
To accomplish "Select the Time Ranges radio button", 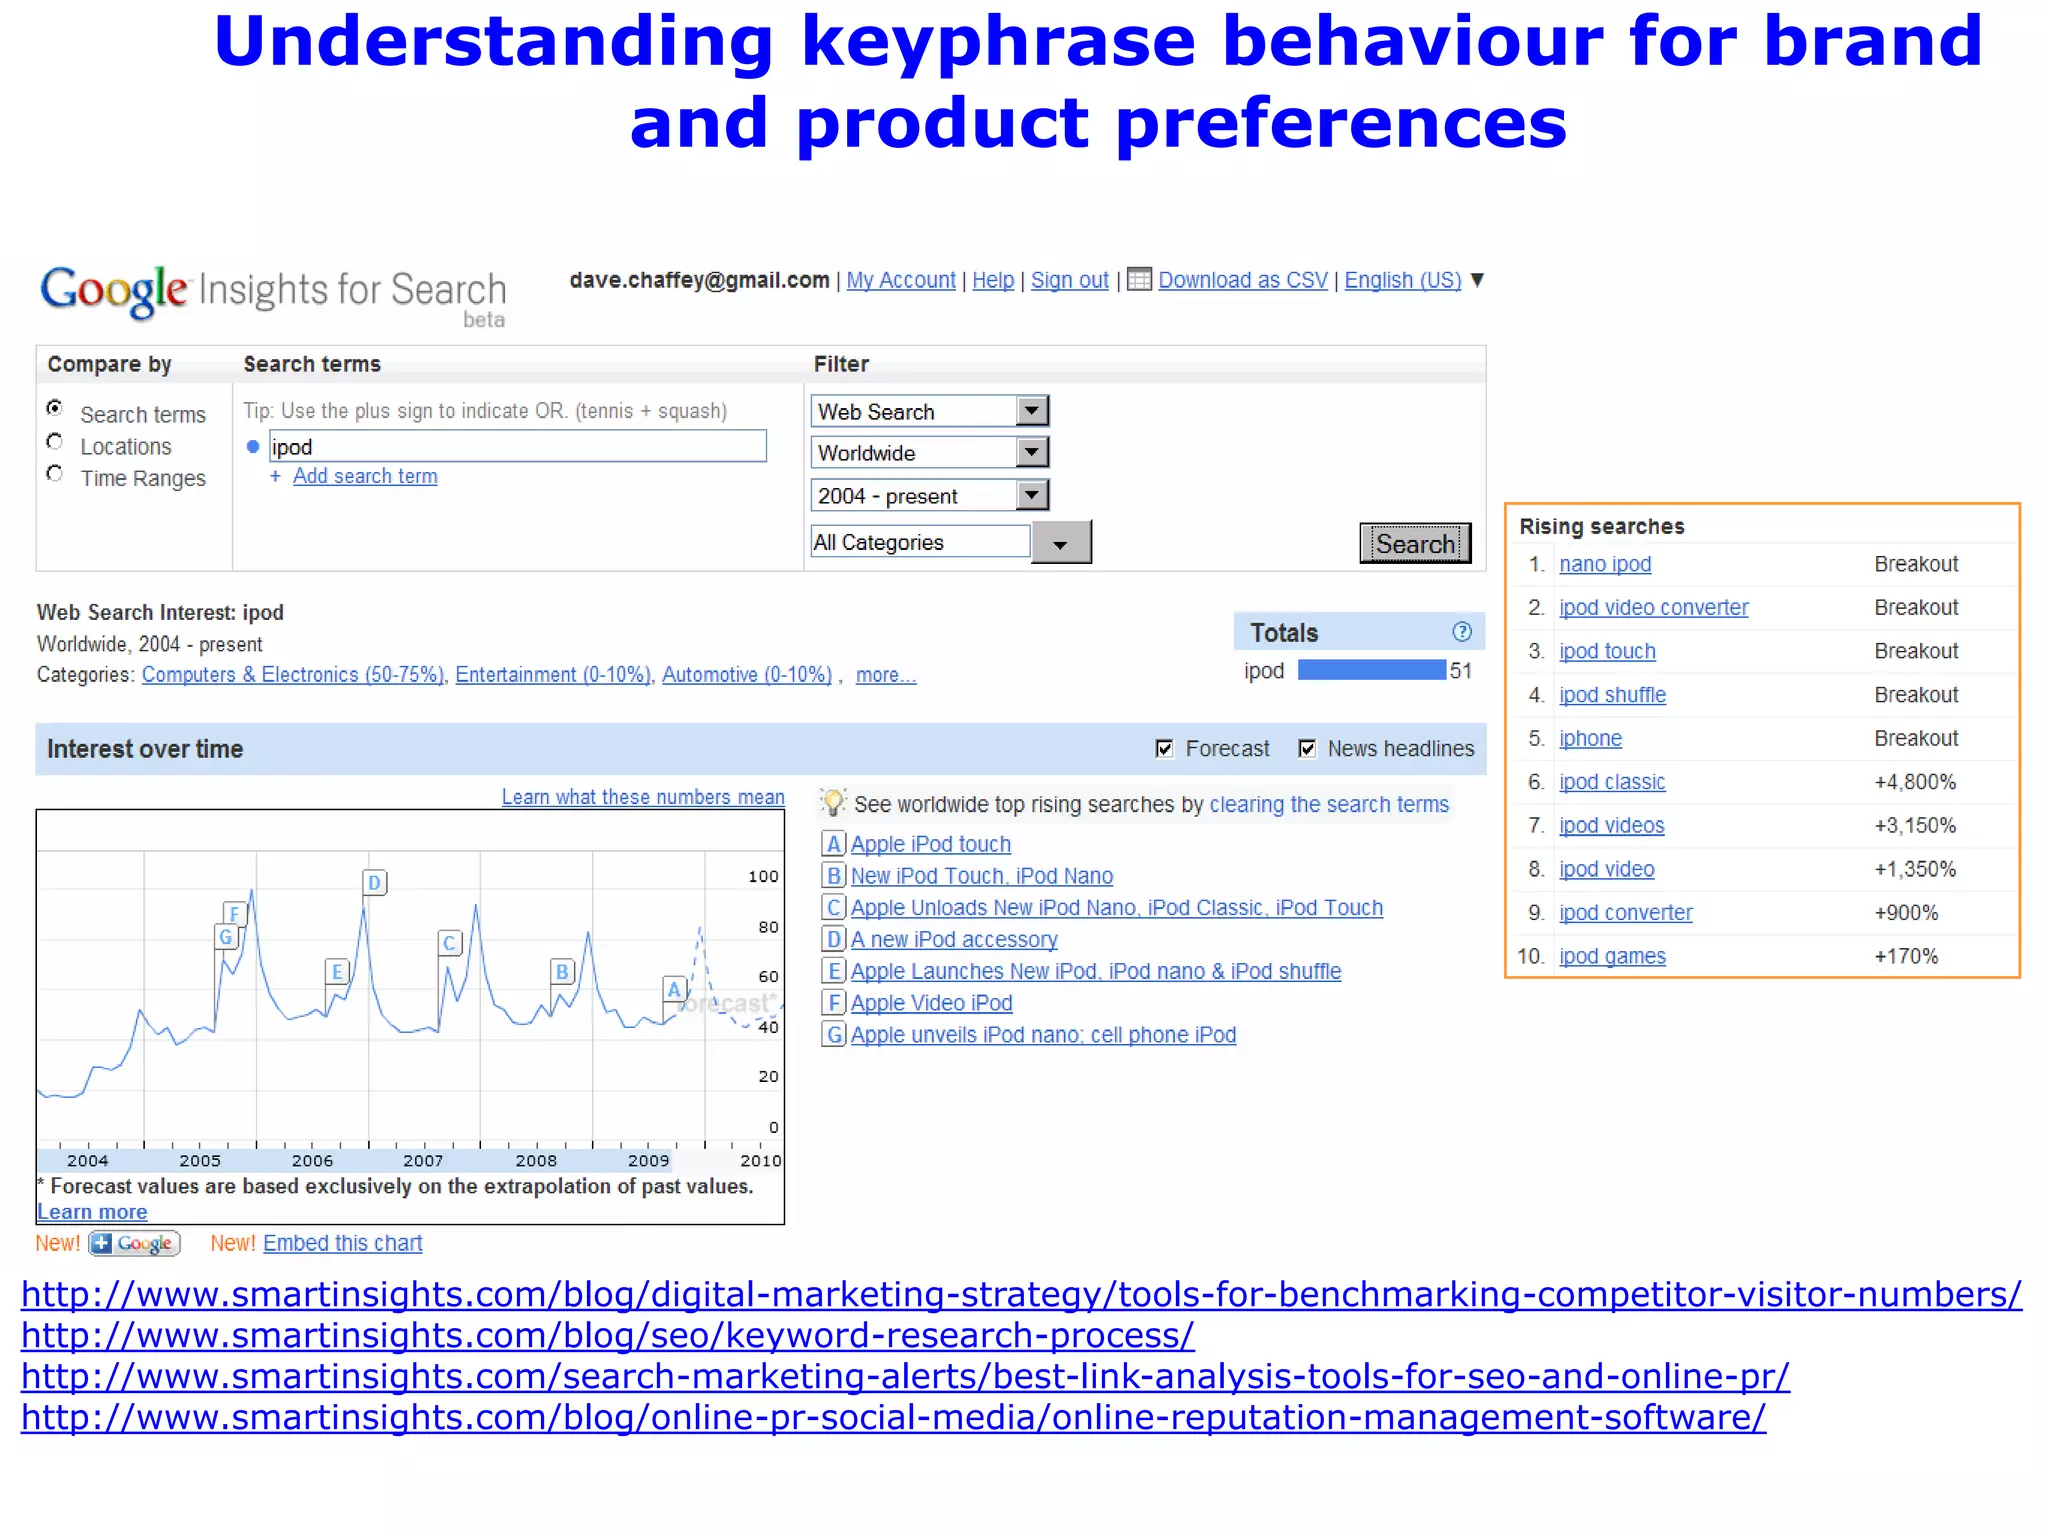I will (x=55, y=473).
